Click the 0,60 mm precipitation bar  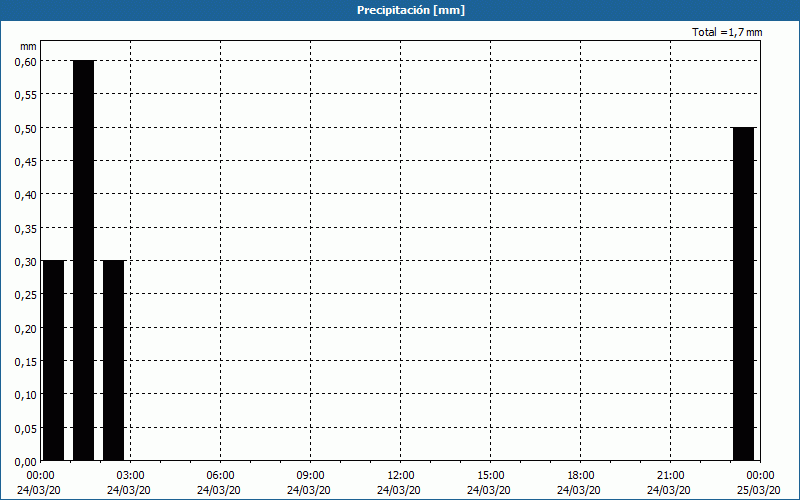[x=84, y=260]
